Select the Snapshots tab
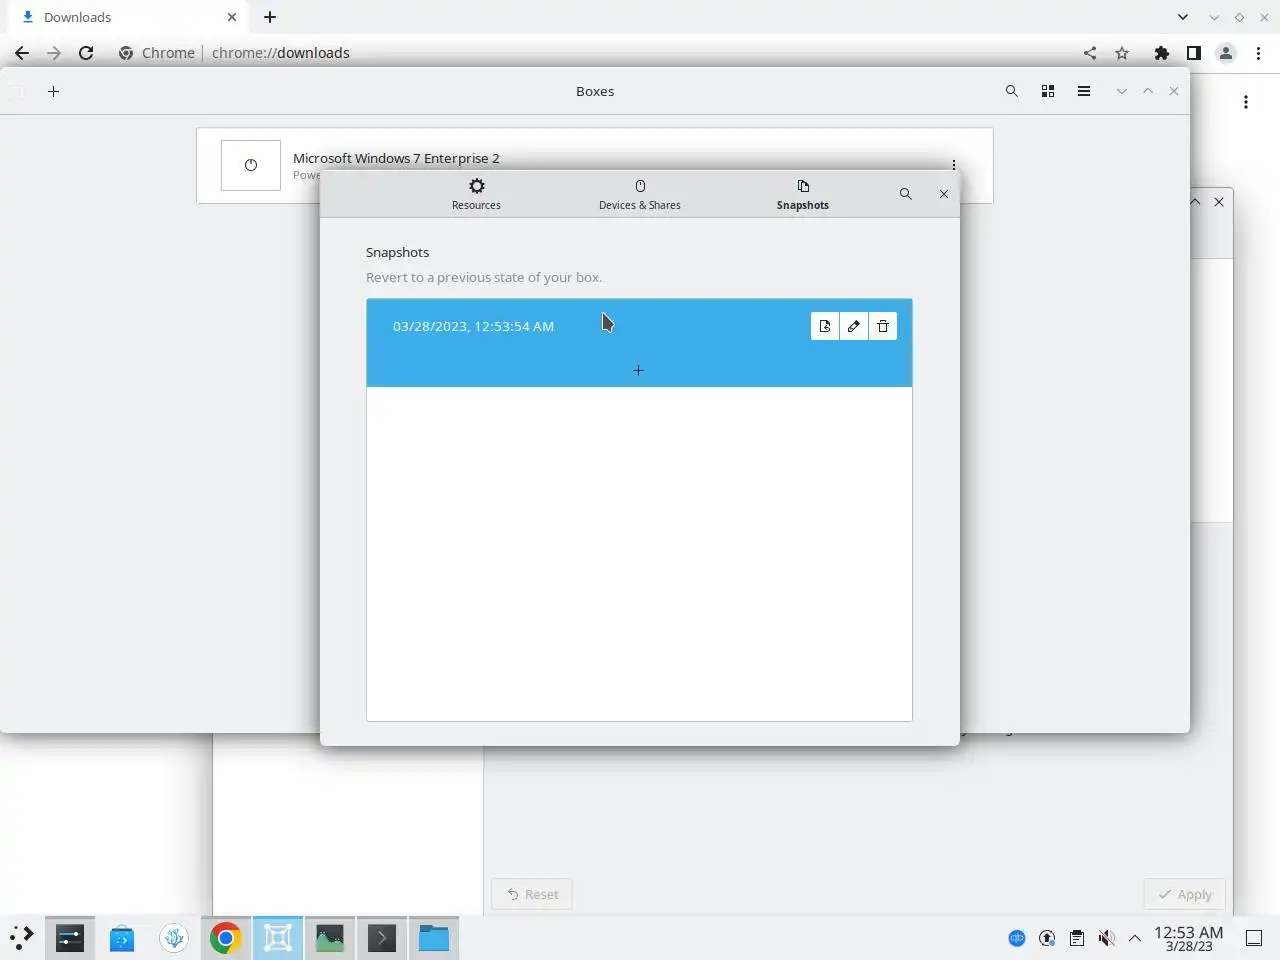Viewport: 1280px width, 960px height. tap(803, 194)
